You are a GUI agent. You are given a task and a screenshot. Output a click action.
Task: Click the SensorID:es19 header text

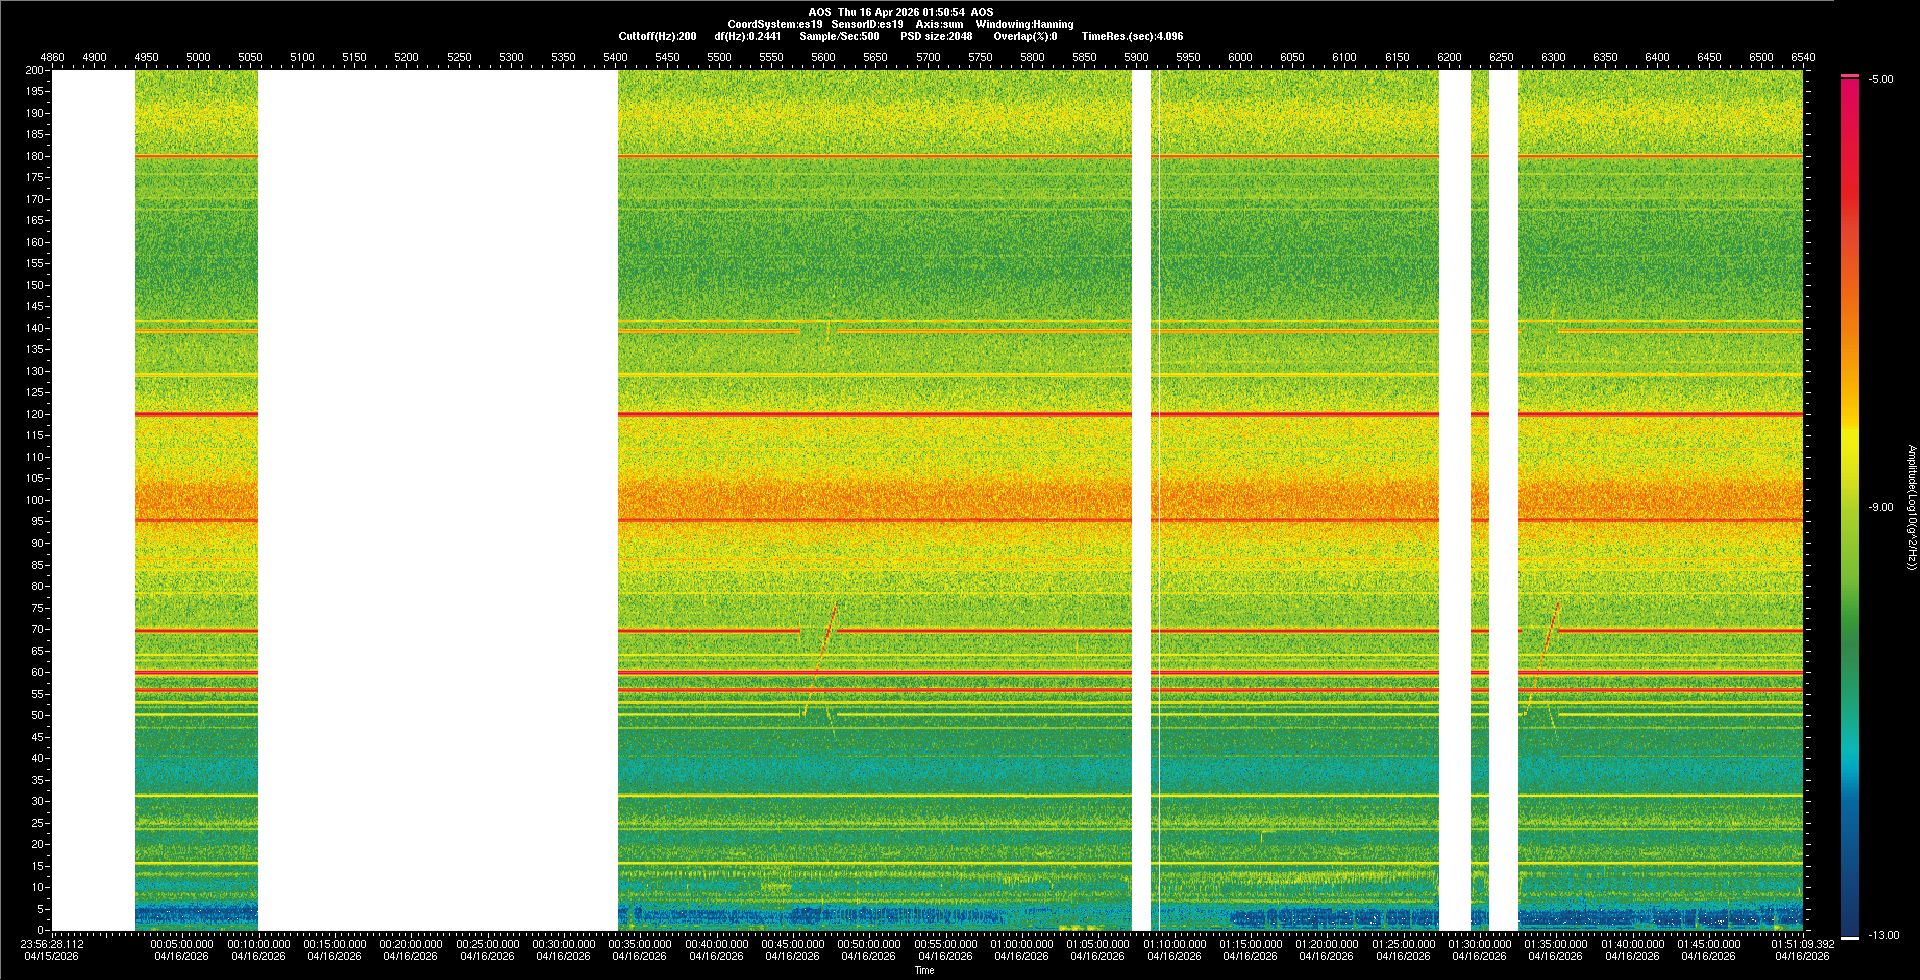(x=867, y=24)
